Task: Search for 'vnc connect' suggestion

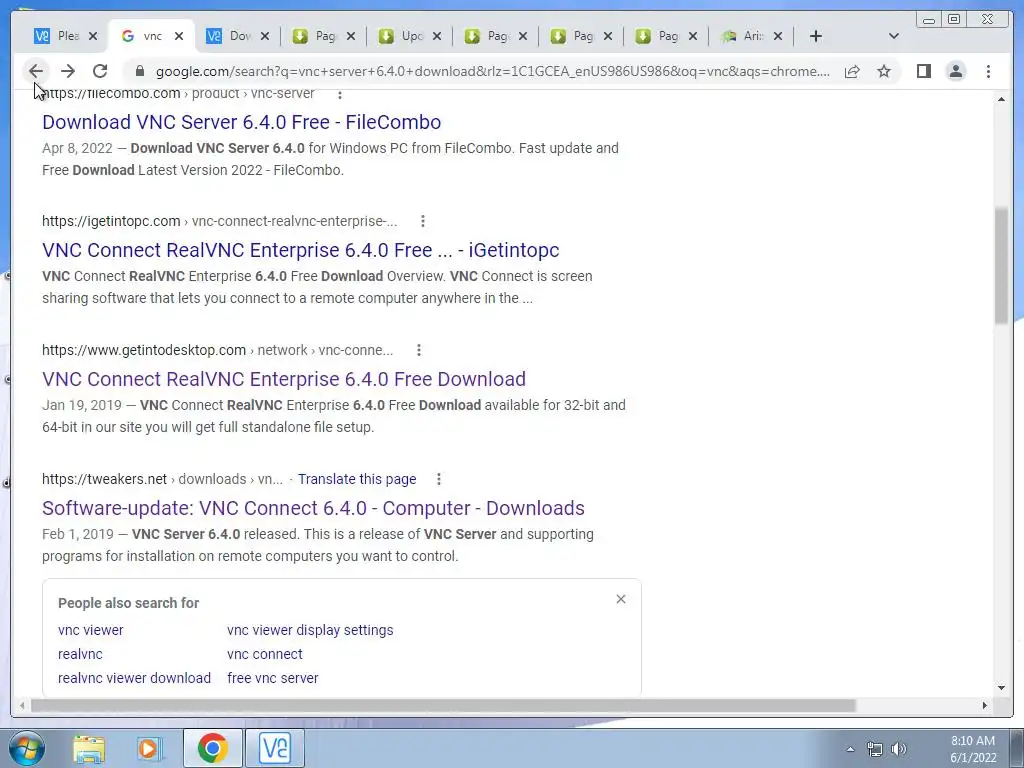Action: pos(264,654)
